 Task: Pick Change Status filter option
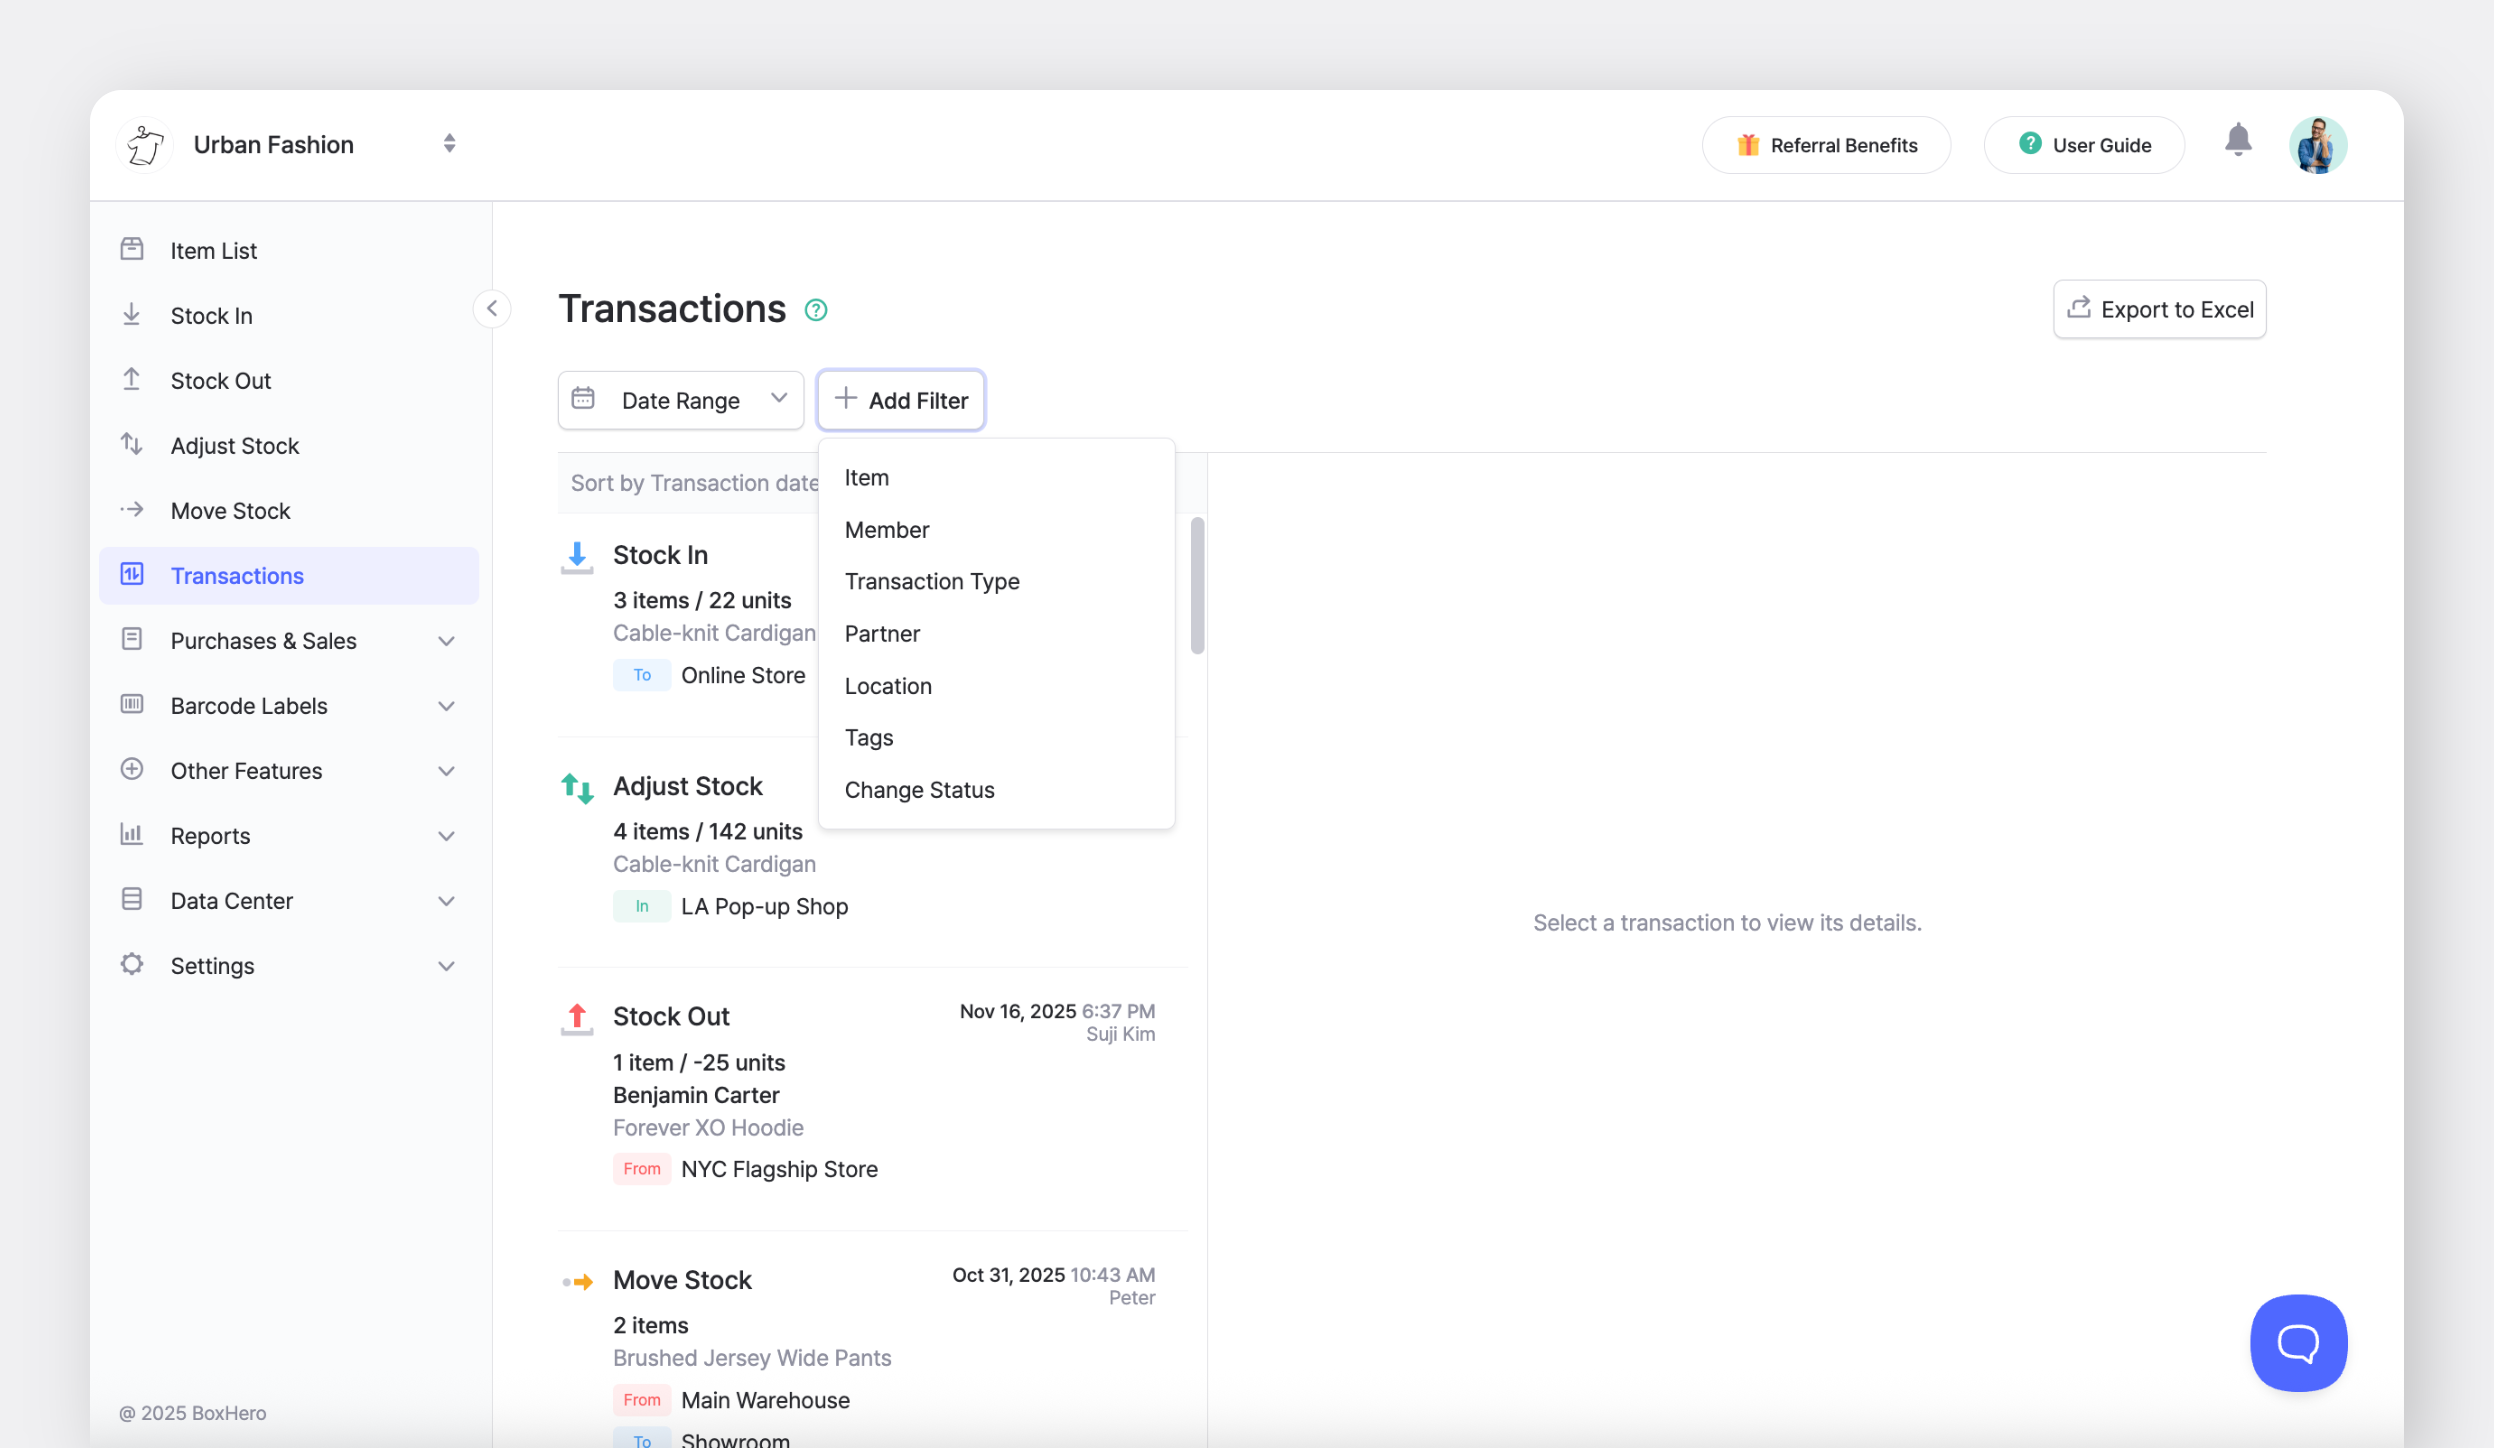(x=919, y=790)
